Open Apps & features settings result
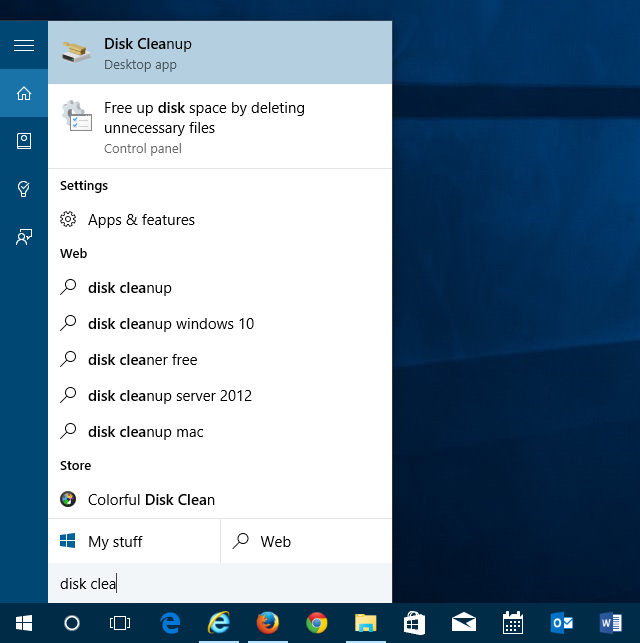Viewport: 640px width, 643px height. tap(141, 220)
